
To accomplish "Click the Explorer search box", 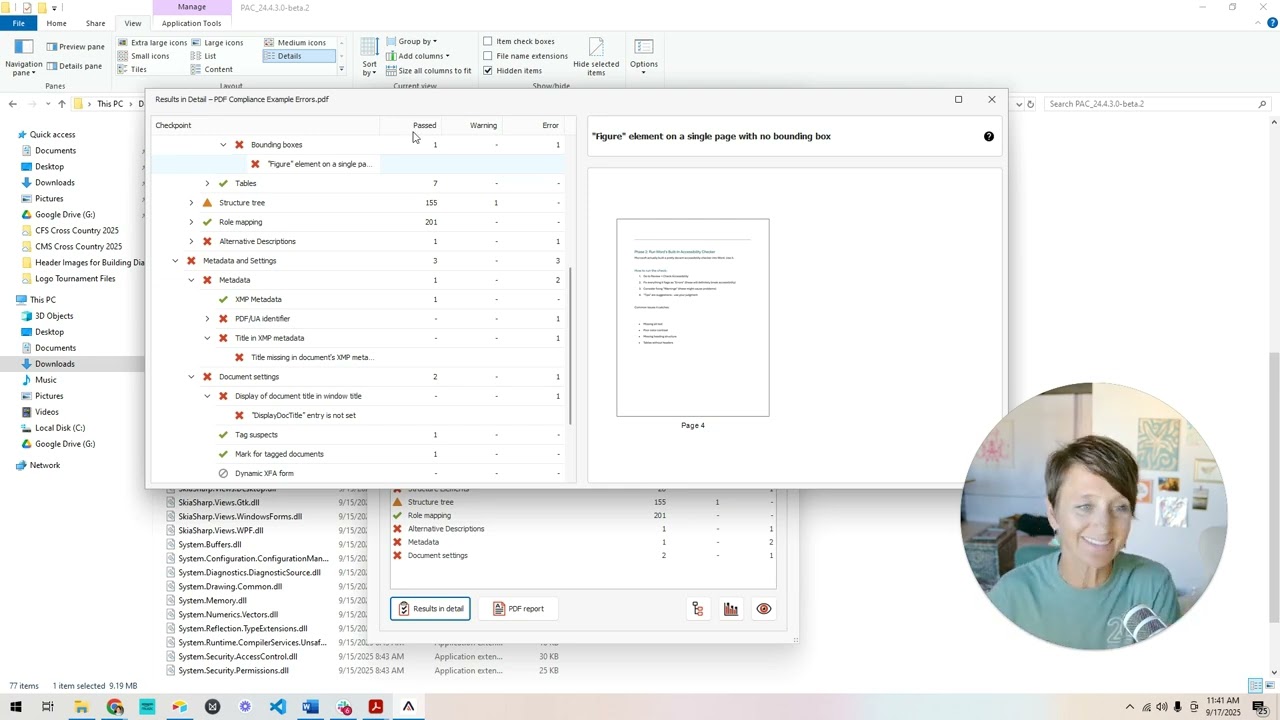I will click(1155, 104).
